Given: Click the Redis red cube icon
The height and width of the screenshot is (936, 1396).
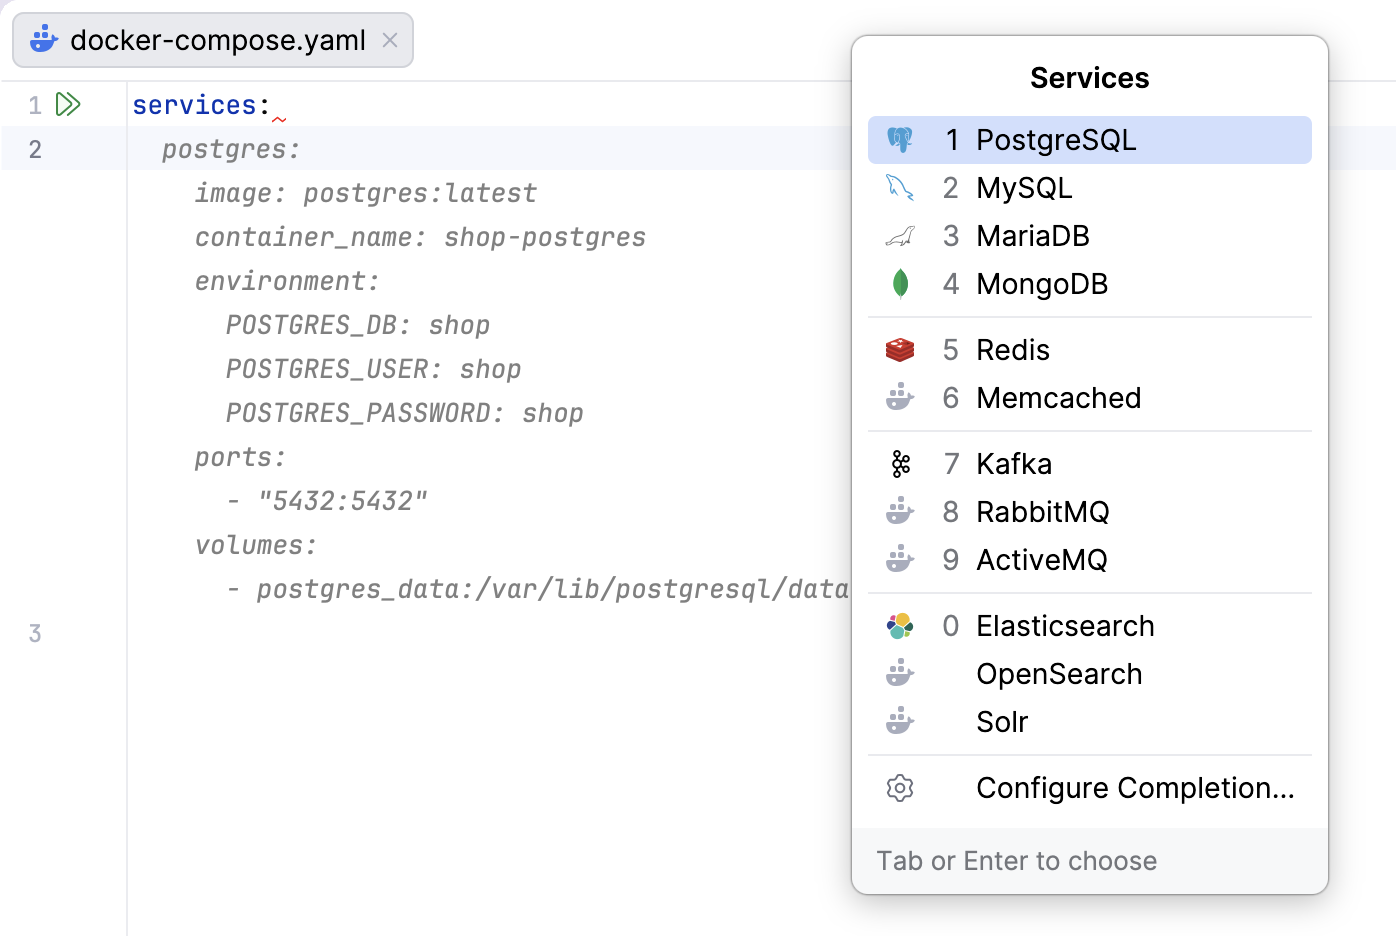Looking at the screenshot, I should tap(900, 350).
